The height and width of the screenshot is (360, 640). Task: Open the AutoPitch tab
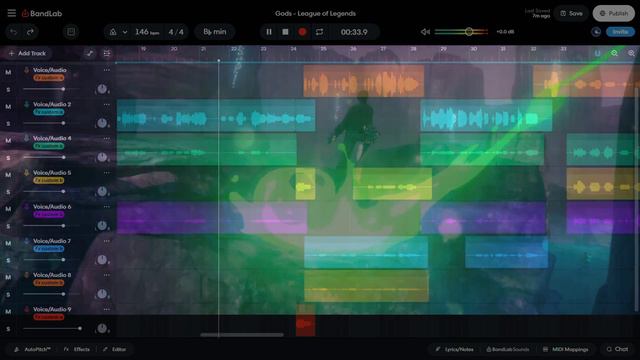point(33,349)
